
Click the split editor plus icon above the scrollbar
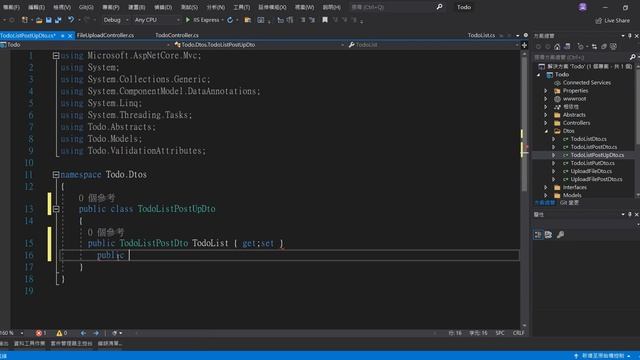click(524, 45)
